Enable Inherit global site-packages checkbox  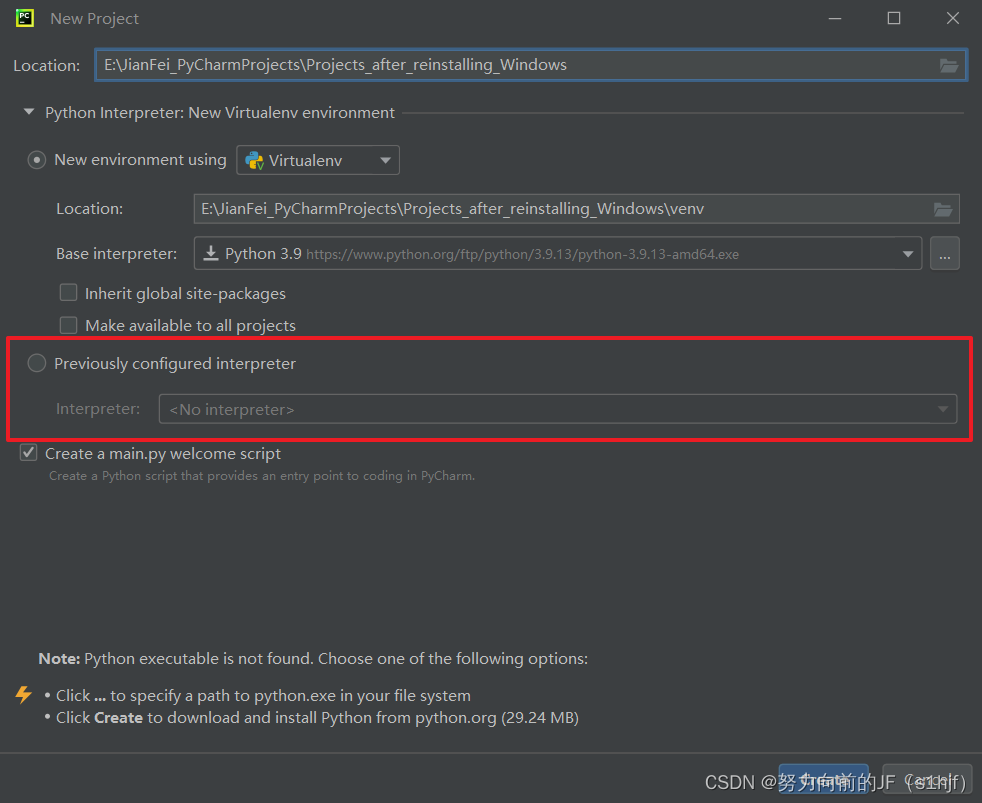point(68,293)
